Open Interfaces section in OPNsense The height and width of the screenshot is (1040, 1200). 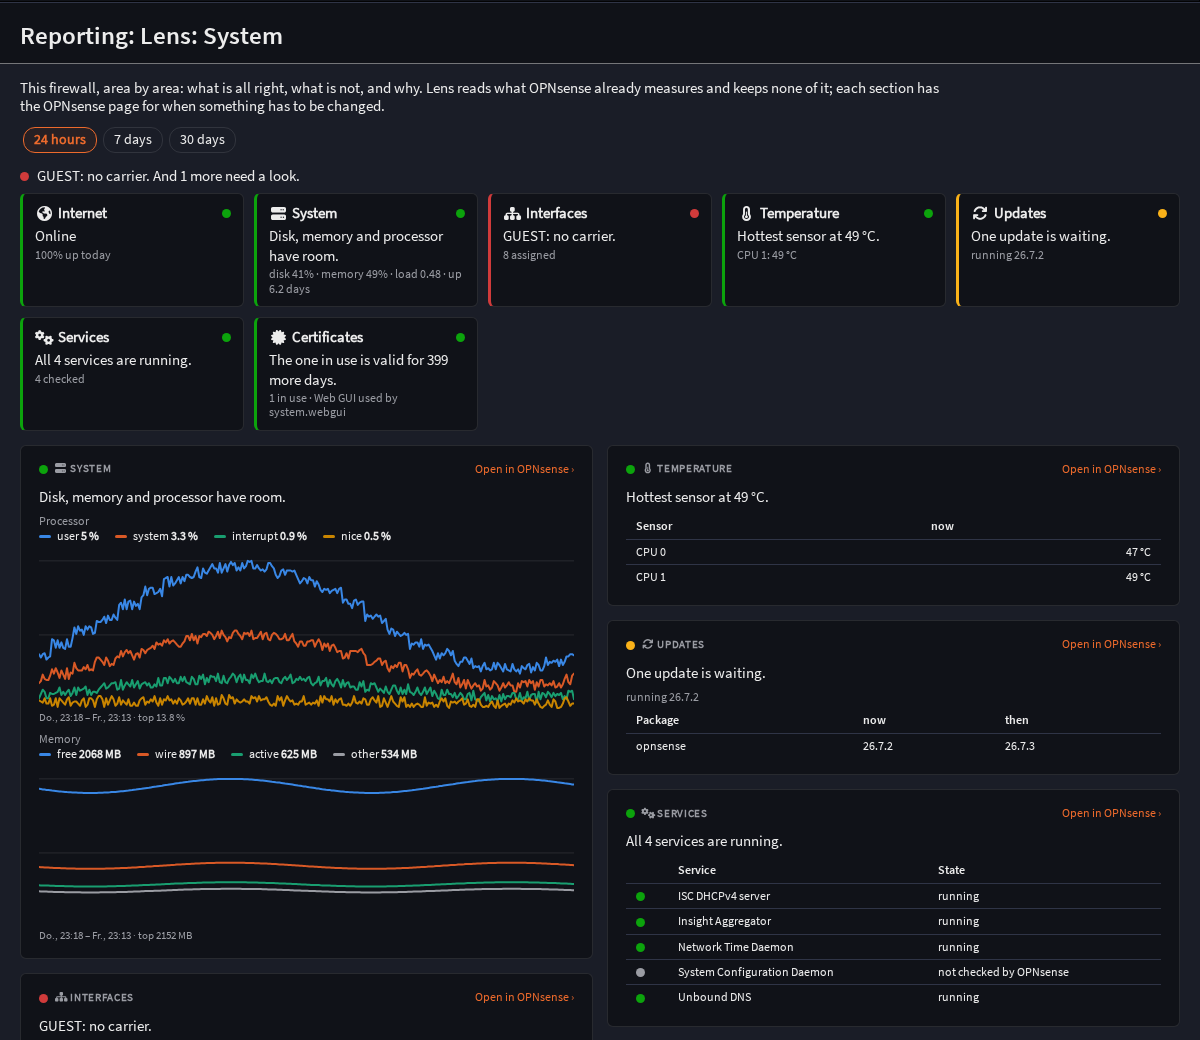click(x=524, y=997)
